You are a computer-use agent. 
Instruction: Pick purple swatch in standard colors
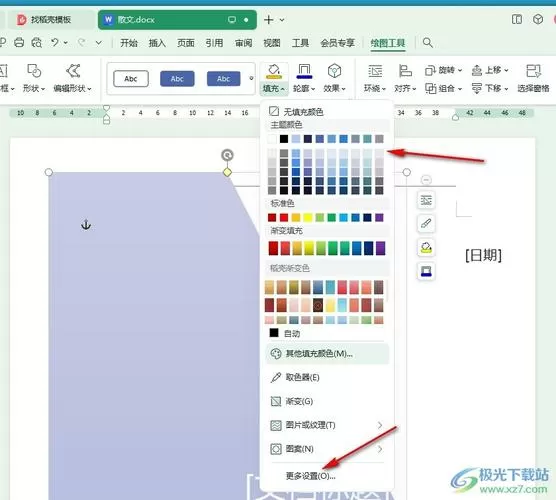point(379,217)
